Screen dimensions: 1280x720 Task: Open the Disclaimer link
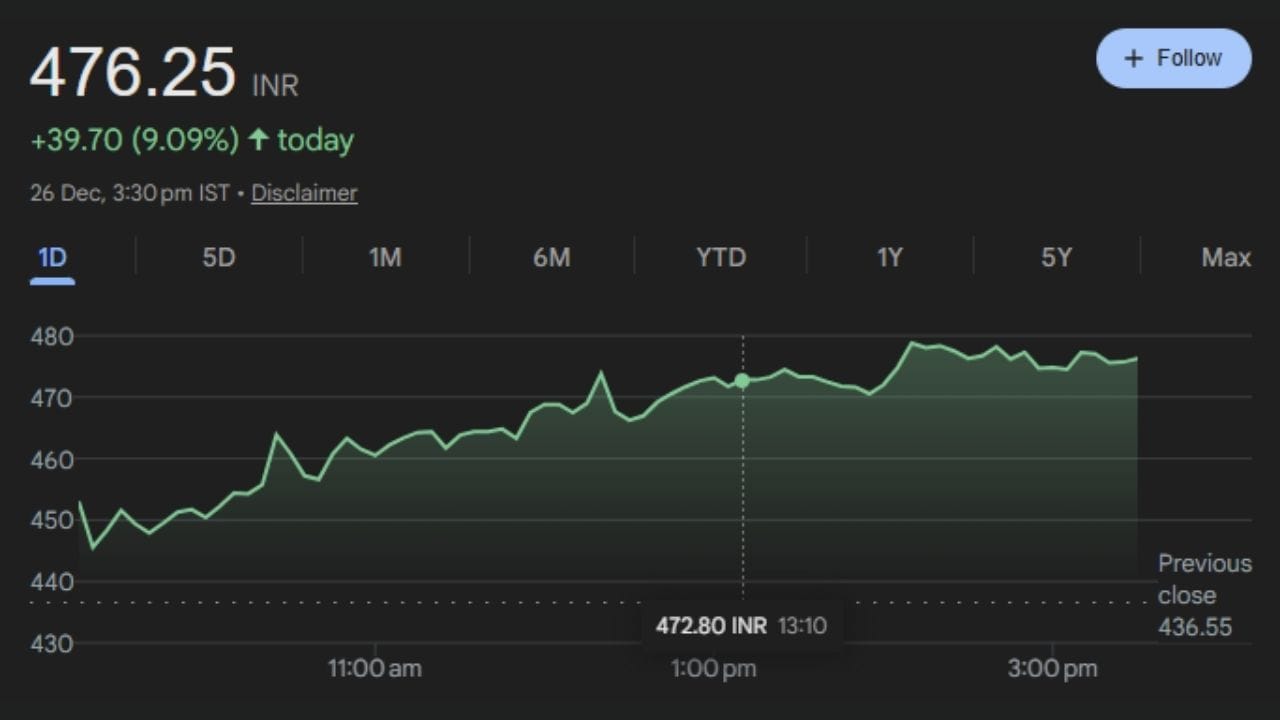[304, 193]
